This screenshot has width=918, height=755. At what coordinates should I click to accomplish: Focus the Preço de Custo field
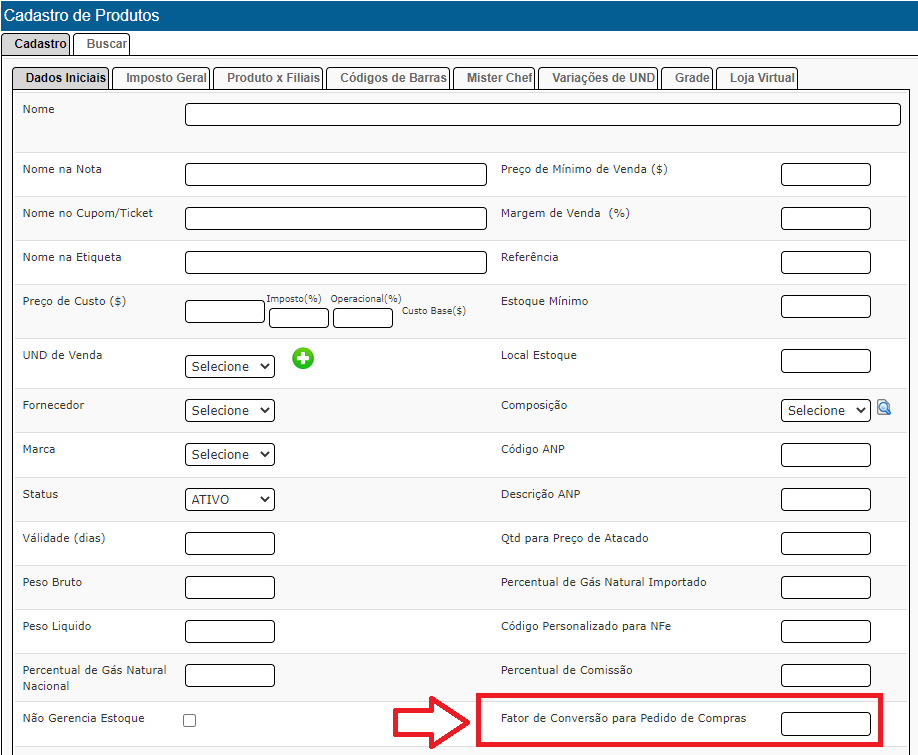click(225, 311)
